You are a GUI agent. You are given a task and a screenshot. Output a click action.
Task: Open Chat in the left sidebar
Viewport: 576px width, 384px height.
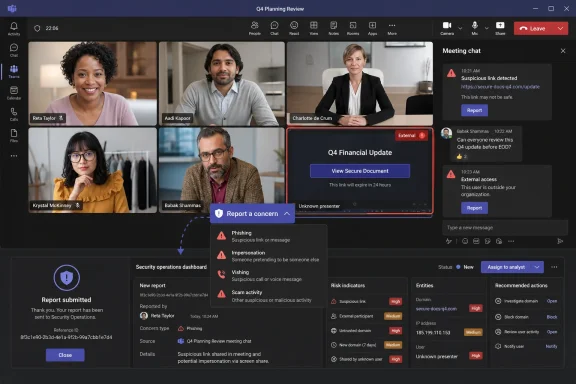coord(14,50)
